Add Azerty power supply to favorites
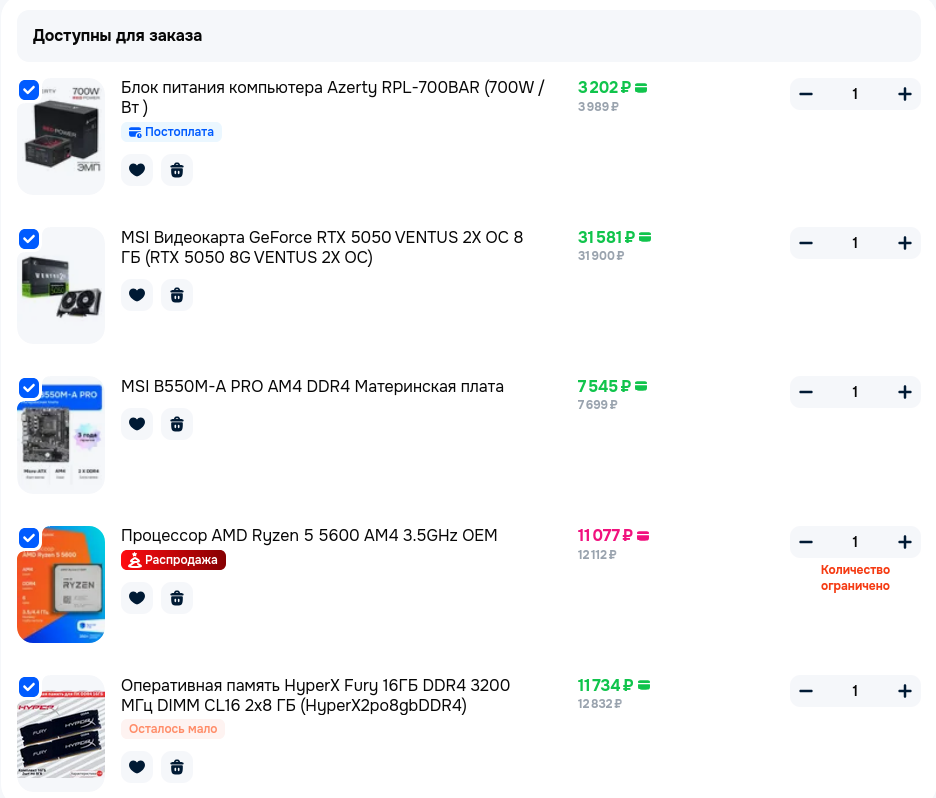Screen dimensions: 936x798 click(x=137, y=170)
